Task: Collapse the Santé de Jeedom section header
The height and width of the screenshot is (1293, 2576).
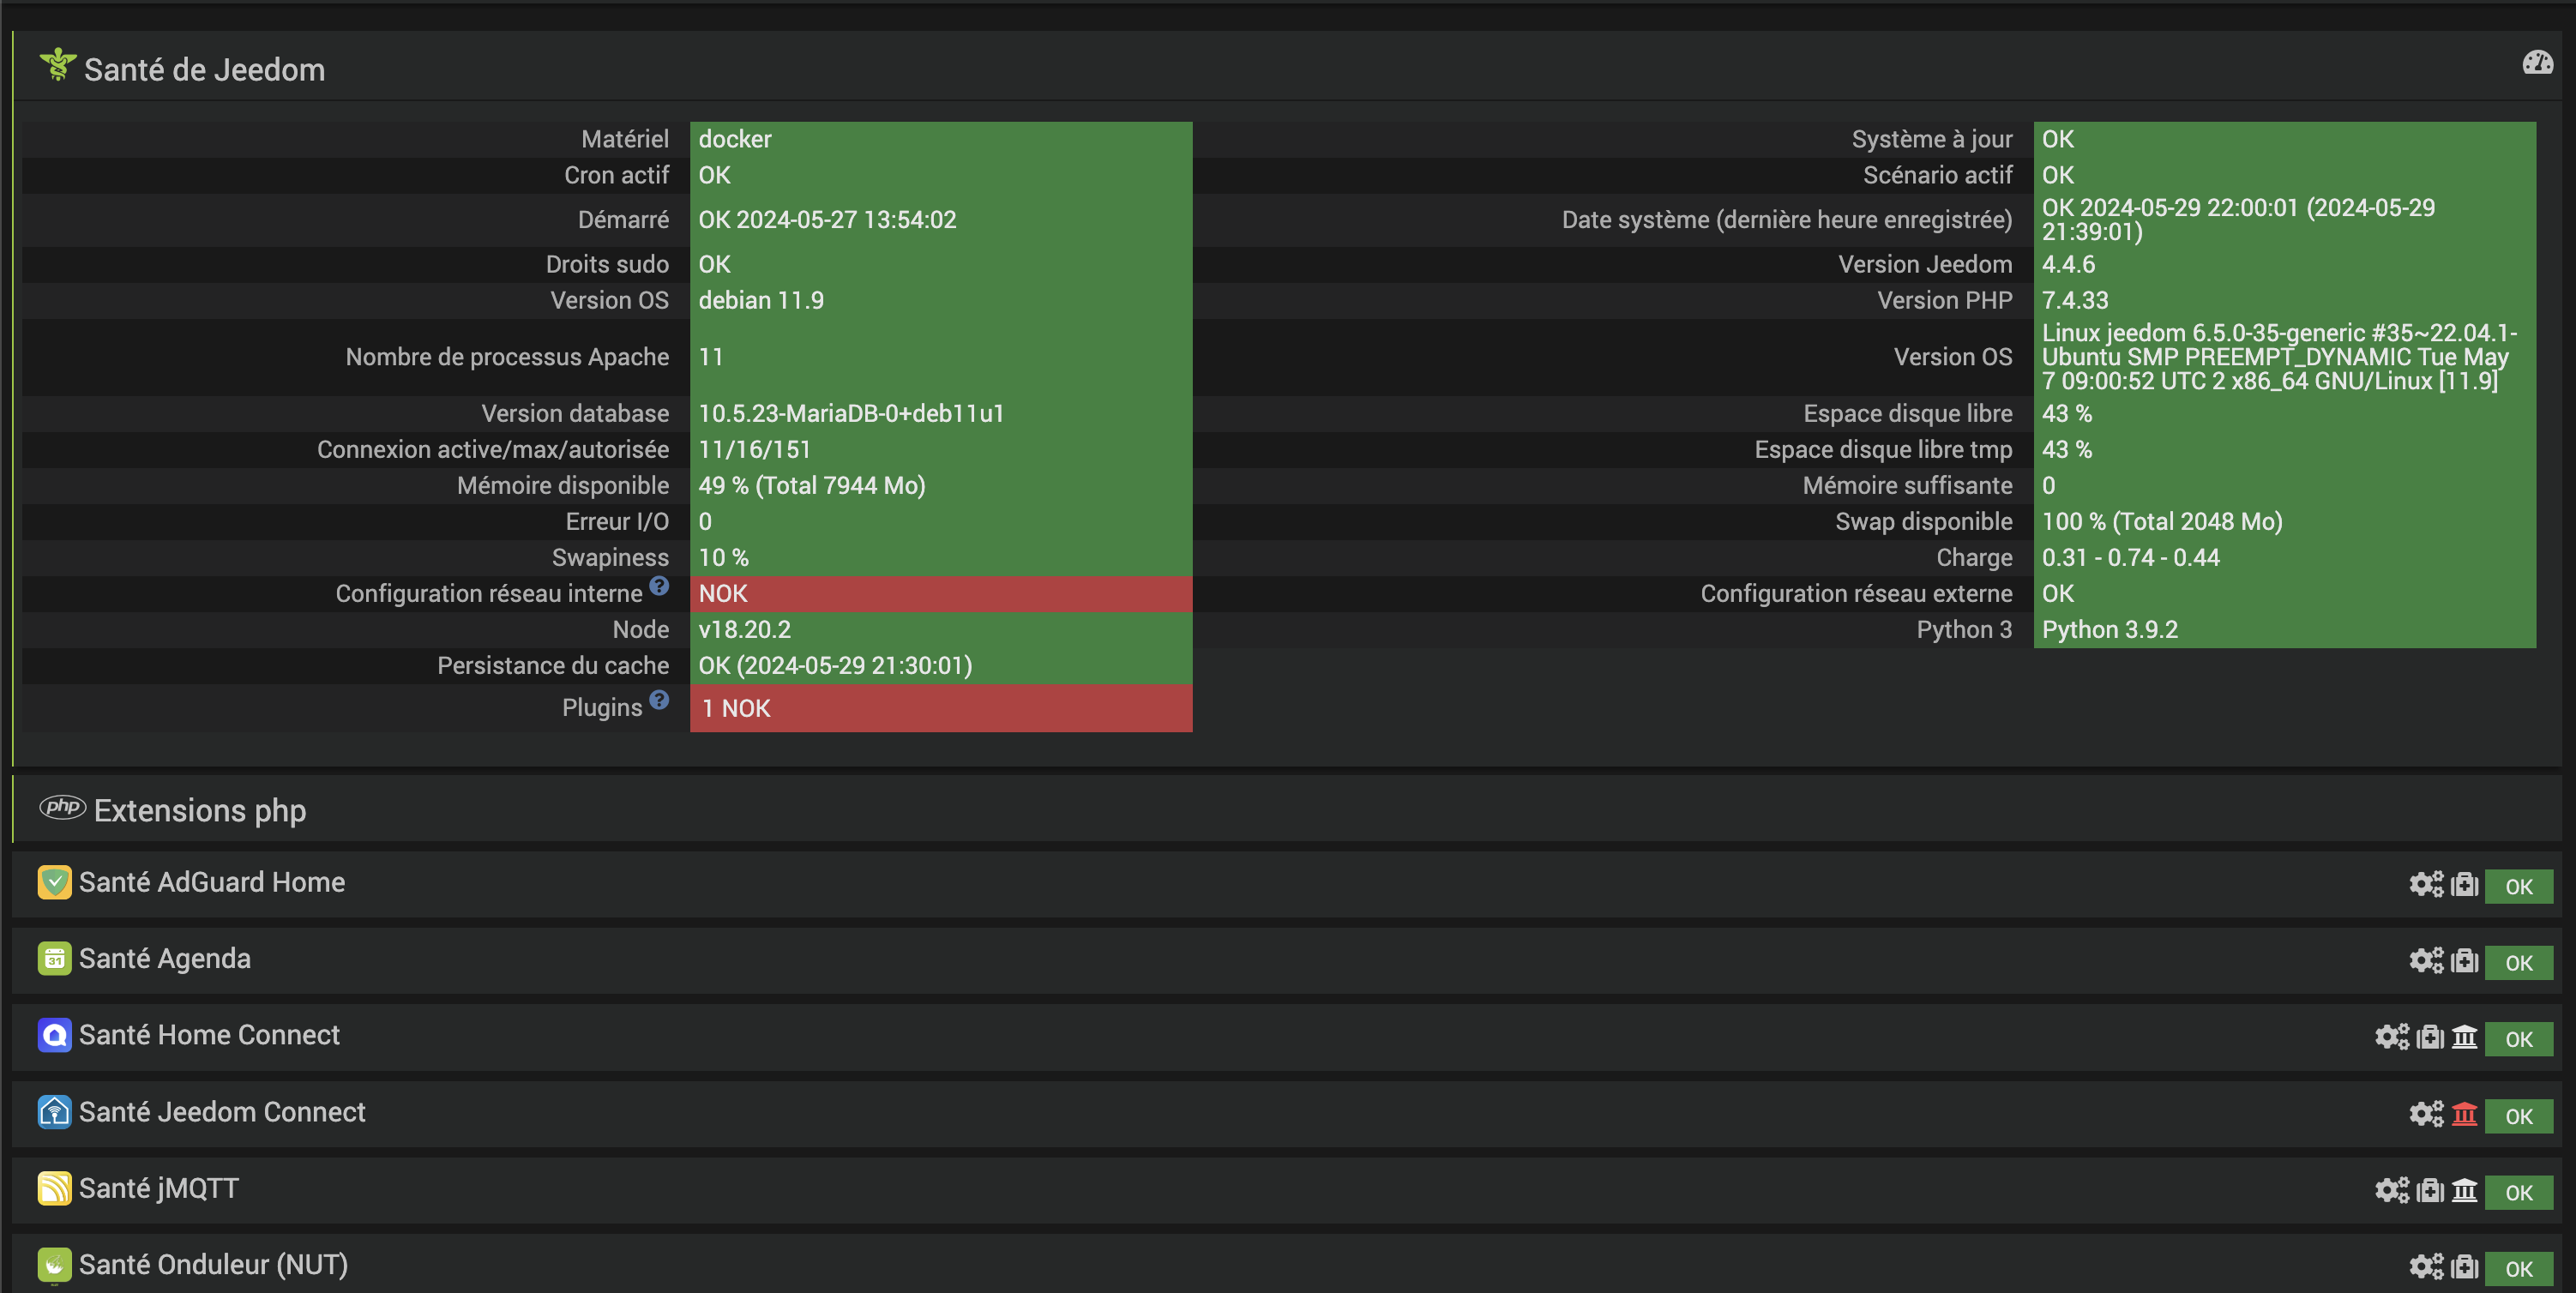Action: (x=204, y=70)
